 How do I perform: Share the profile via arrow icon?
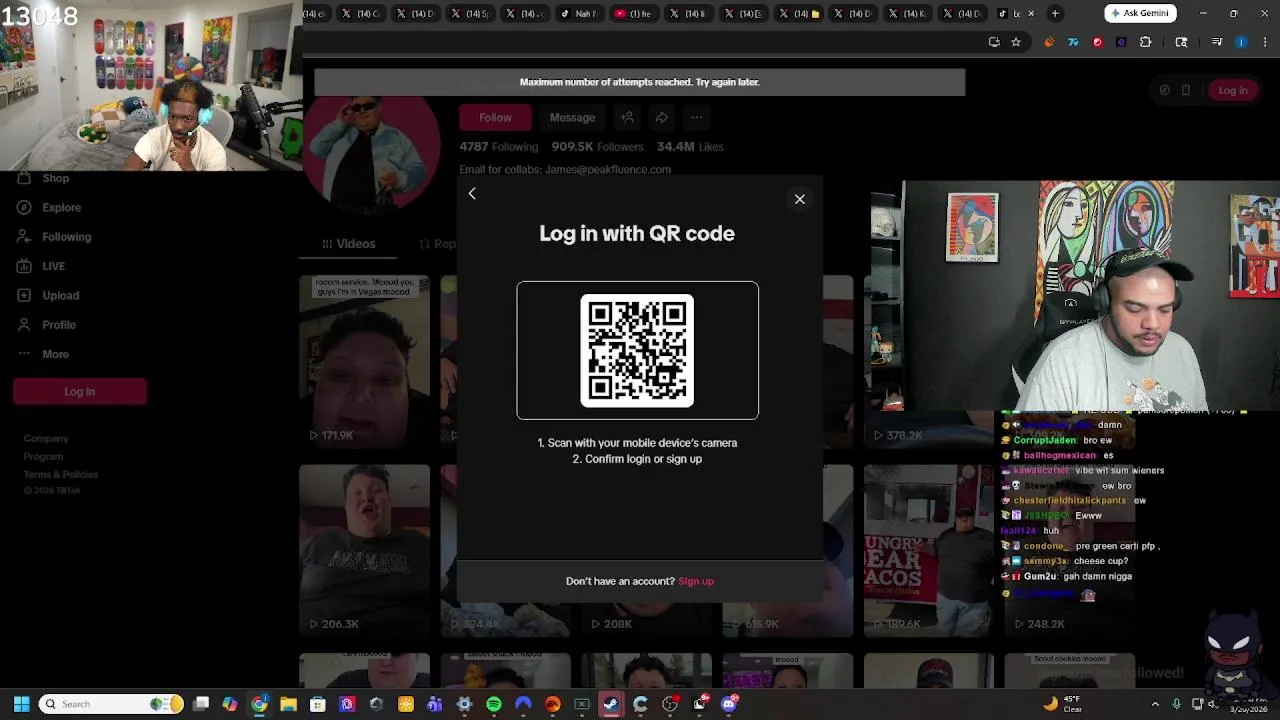(662, 117)
